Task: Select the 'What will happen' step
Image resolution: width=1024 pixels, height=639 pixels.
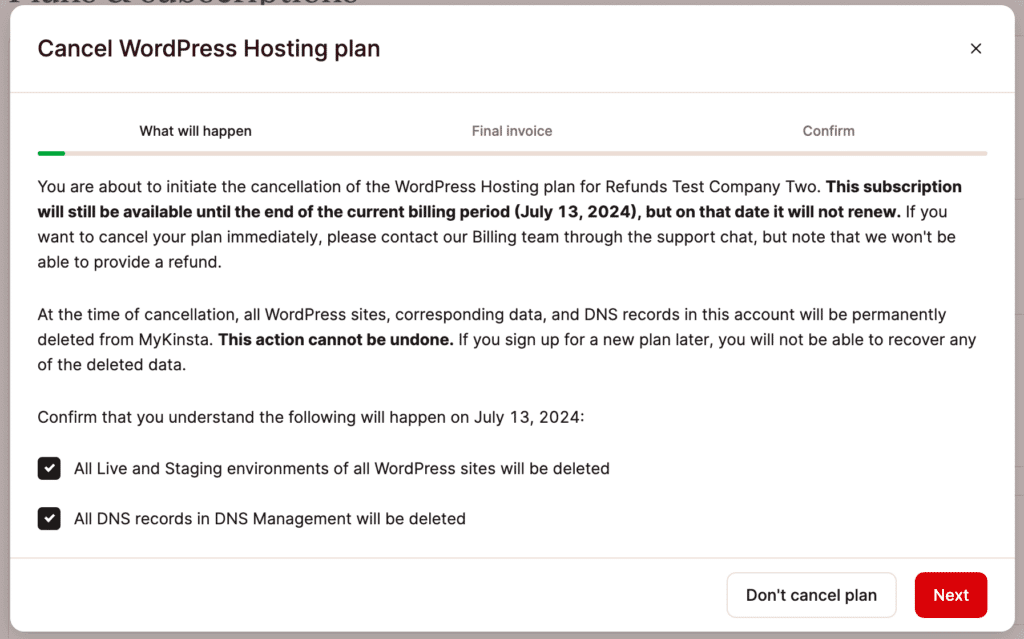Action: 195,131
